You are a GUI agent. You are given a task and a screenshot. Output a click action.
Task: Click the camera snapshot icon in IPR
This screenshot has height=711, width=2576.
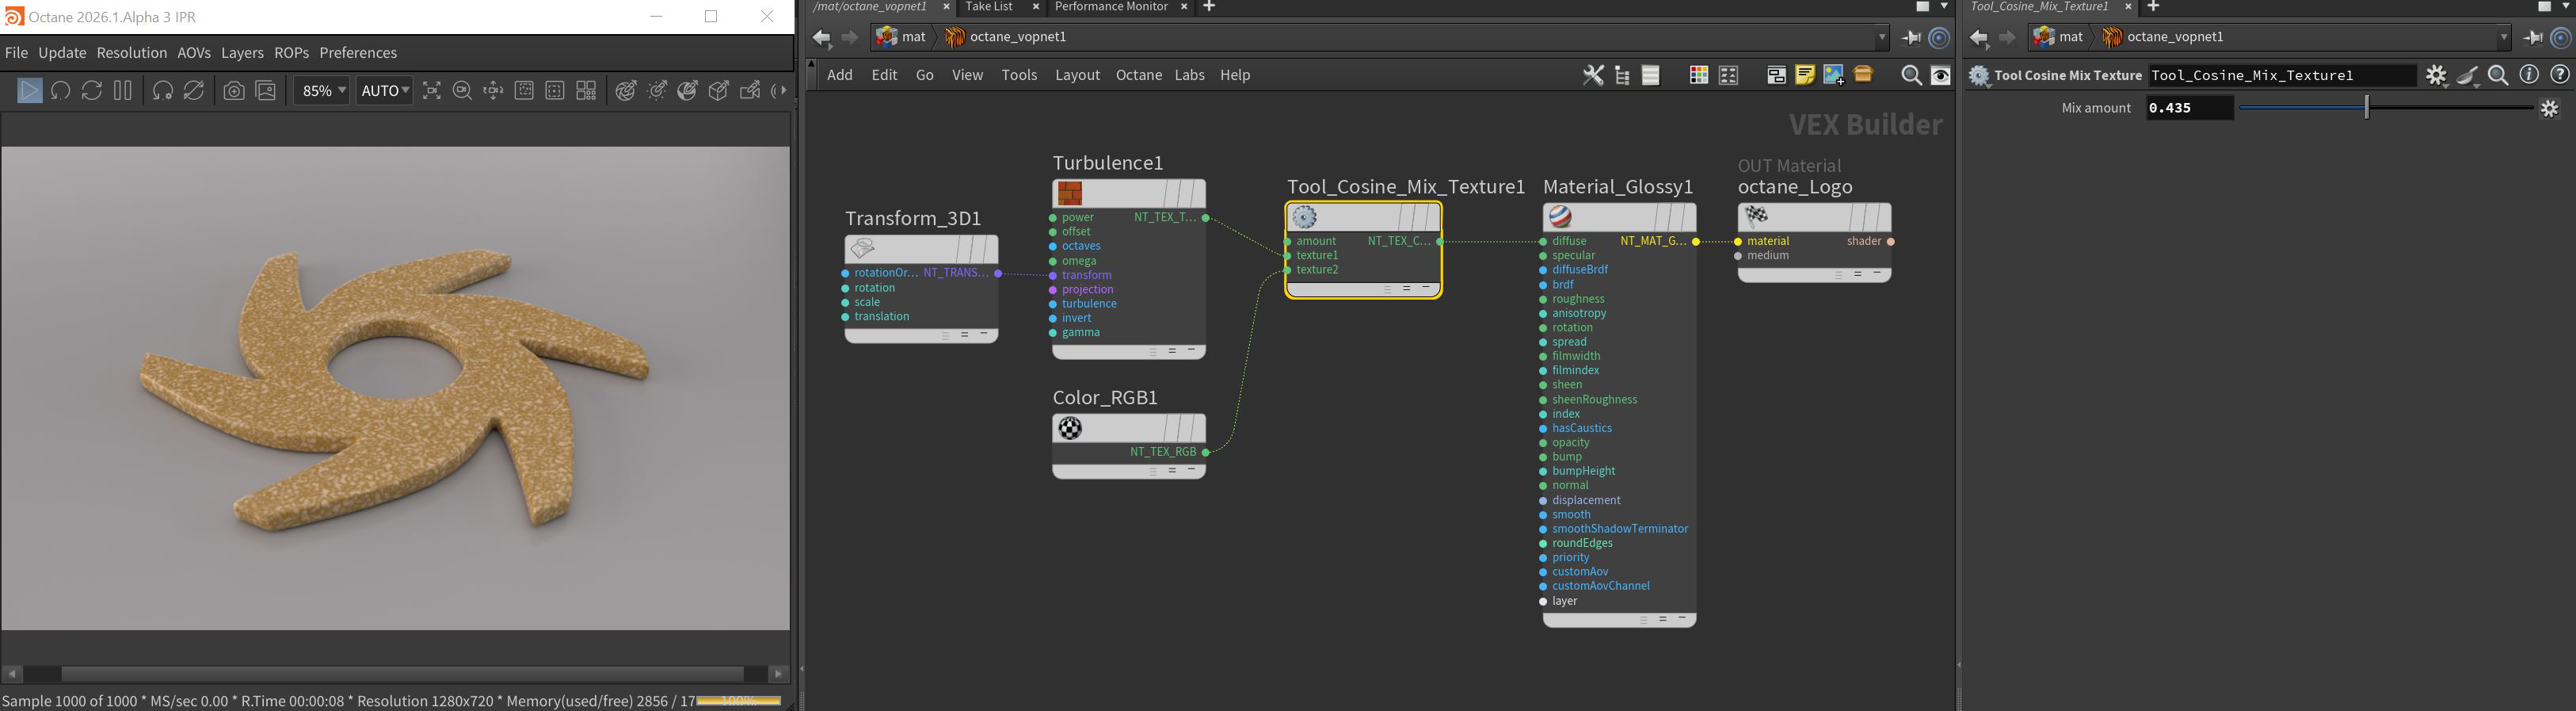click(234, 91)
